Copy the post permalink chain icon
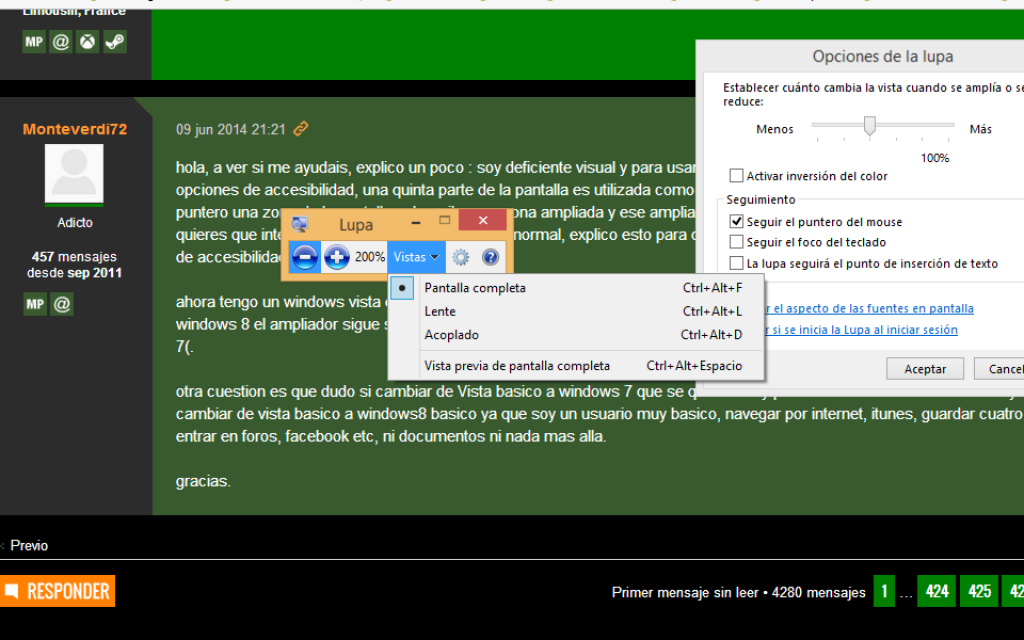This screenshot has height=640, width=1024. (300, 129)
